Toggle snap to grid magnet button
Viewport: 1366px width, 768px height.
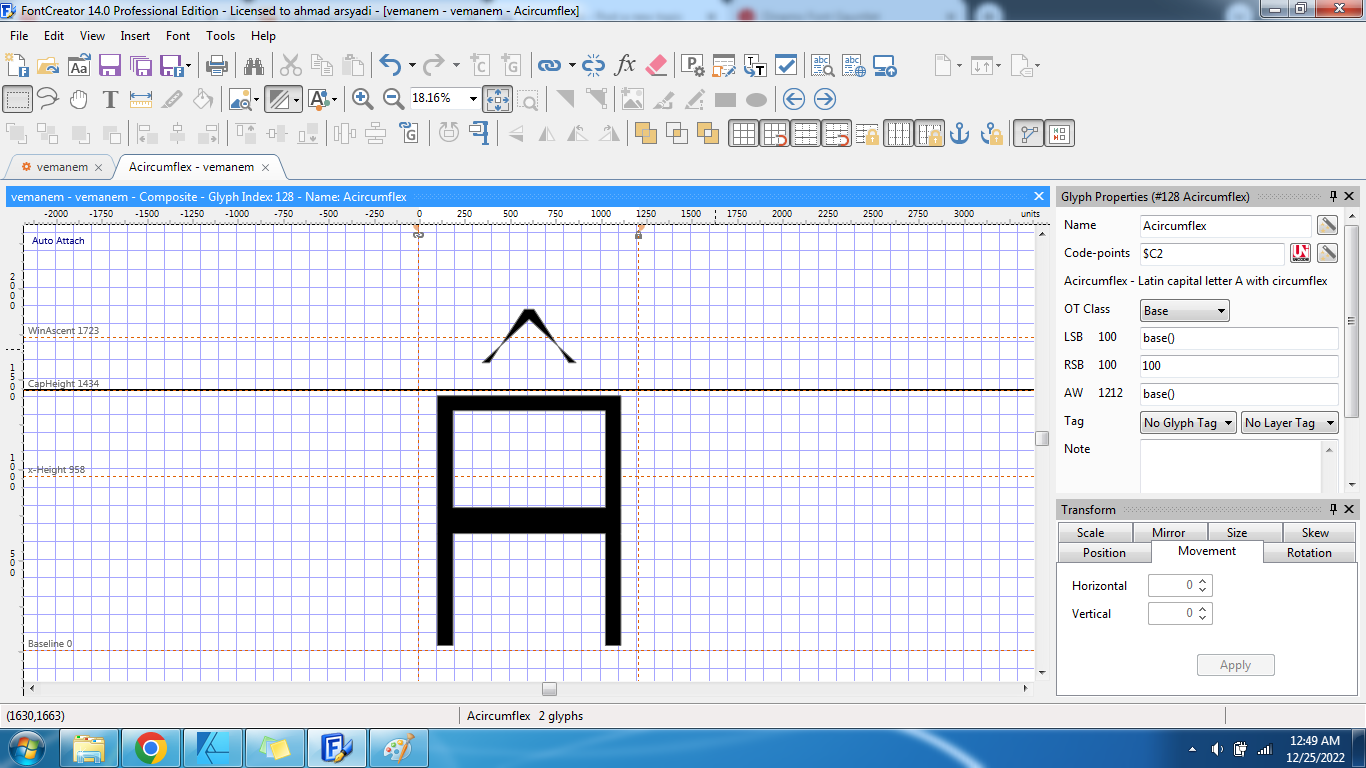(774, 133)
